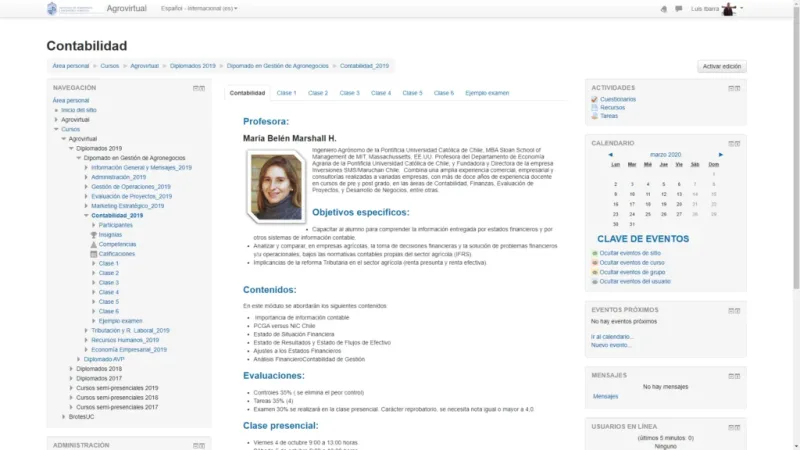The width and height of the screenshot is (800, 450).
Task: Open the Ir al calendario link
Action: [x=612, y=337]
